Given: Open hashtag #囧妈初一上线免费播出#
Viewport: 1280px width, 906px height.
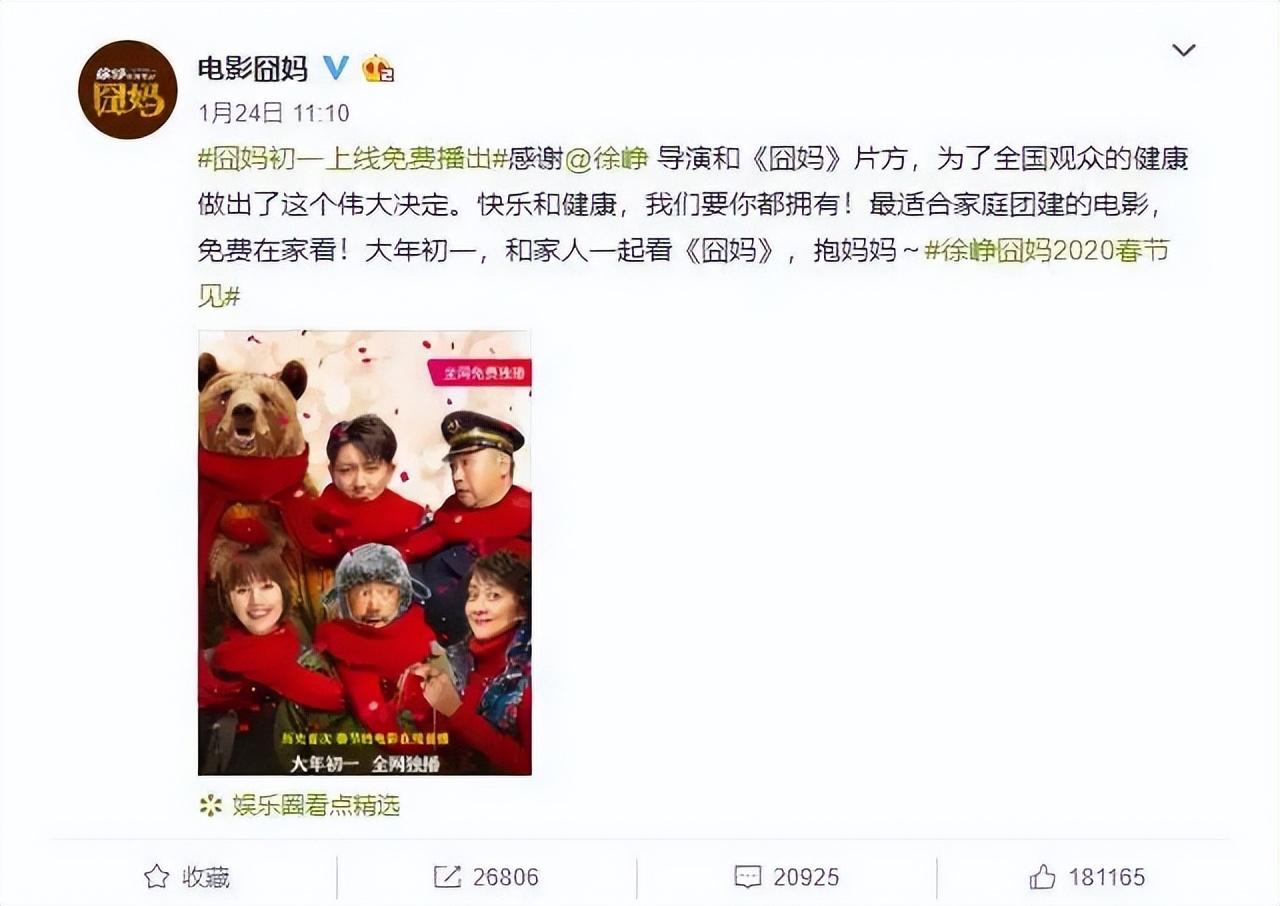Looking at the screenshot, I should [353, 158].
